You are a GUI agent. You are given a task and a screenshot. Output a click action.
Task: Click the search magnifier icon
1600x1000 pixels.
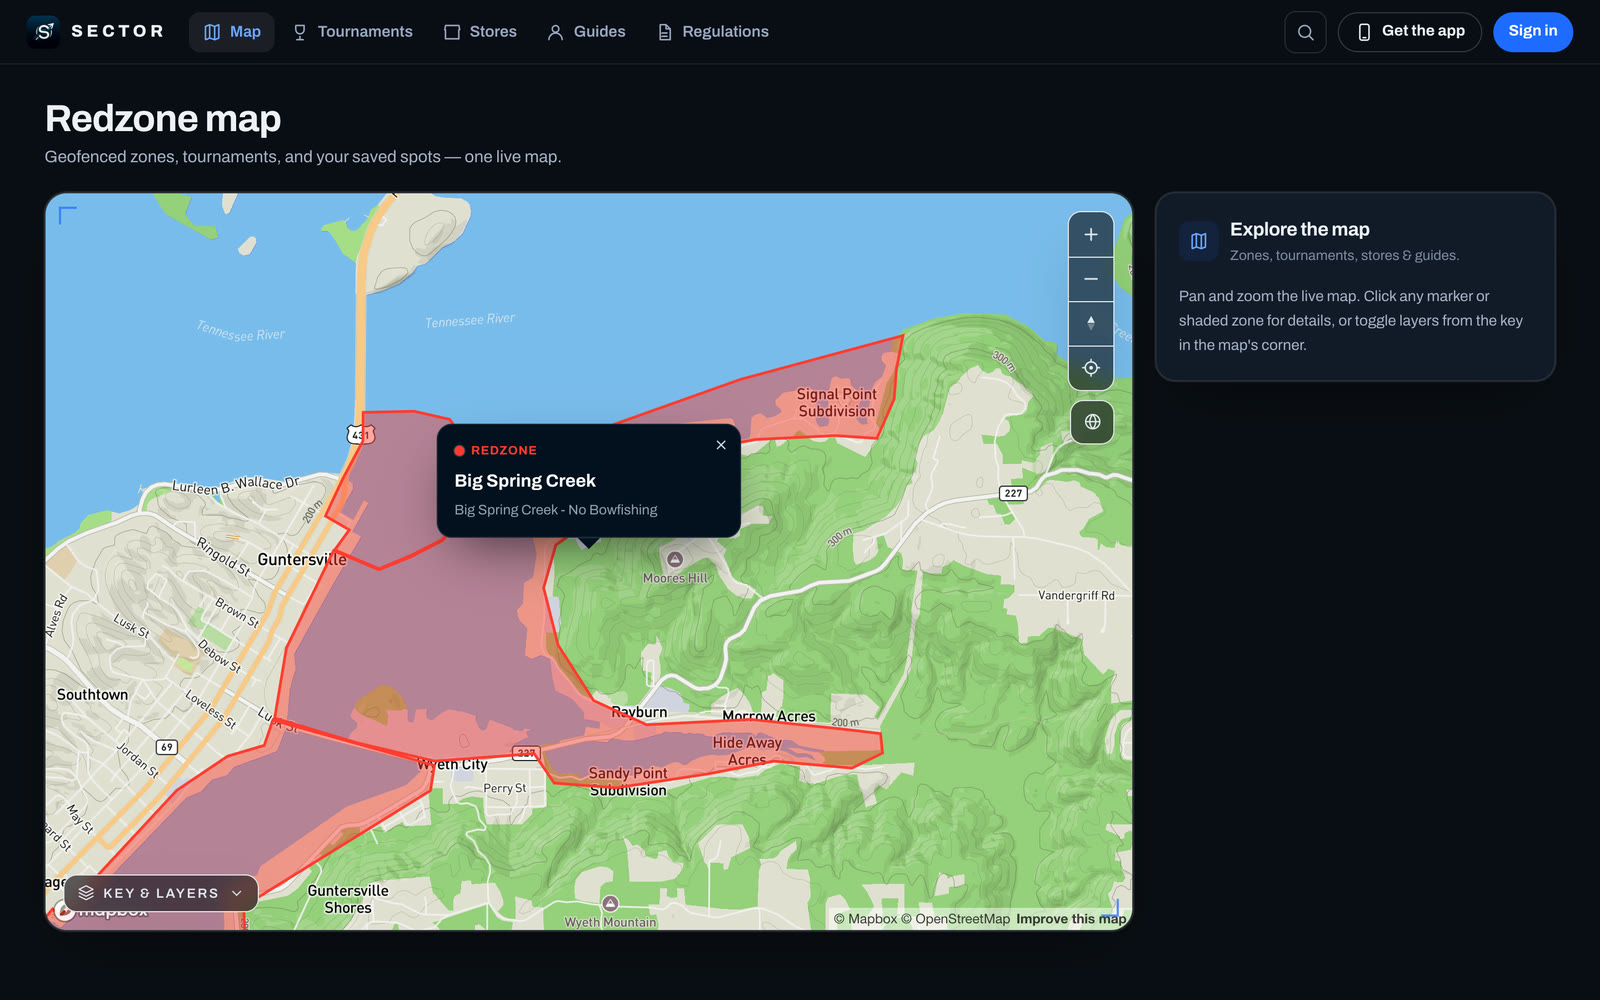coord(1305,32)
